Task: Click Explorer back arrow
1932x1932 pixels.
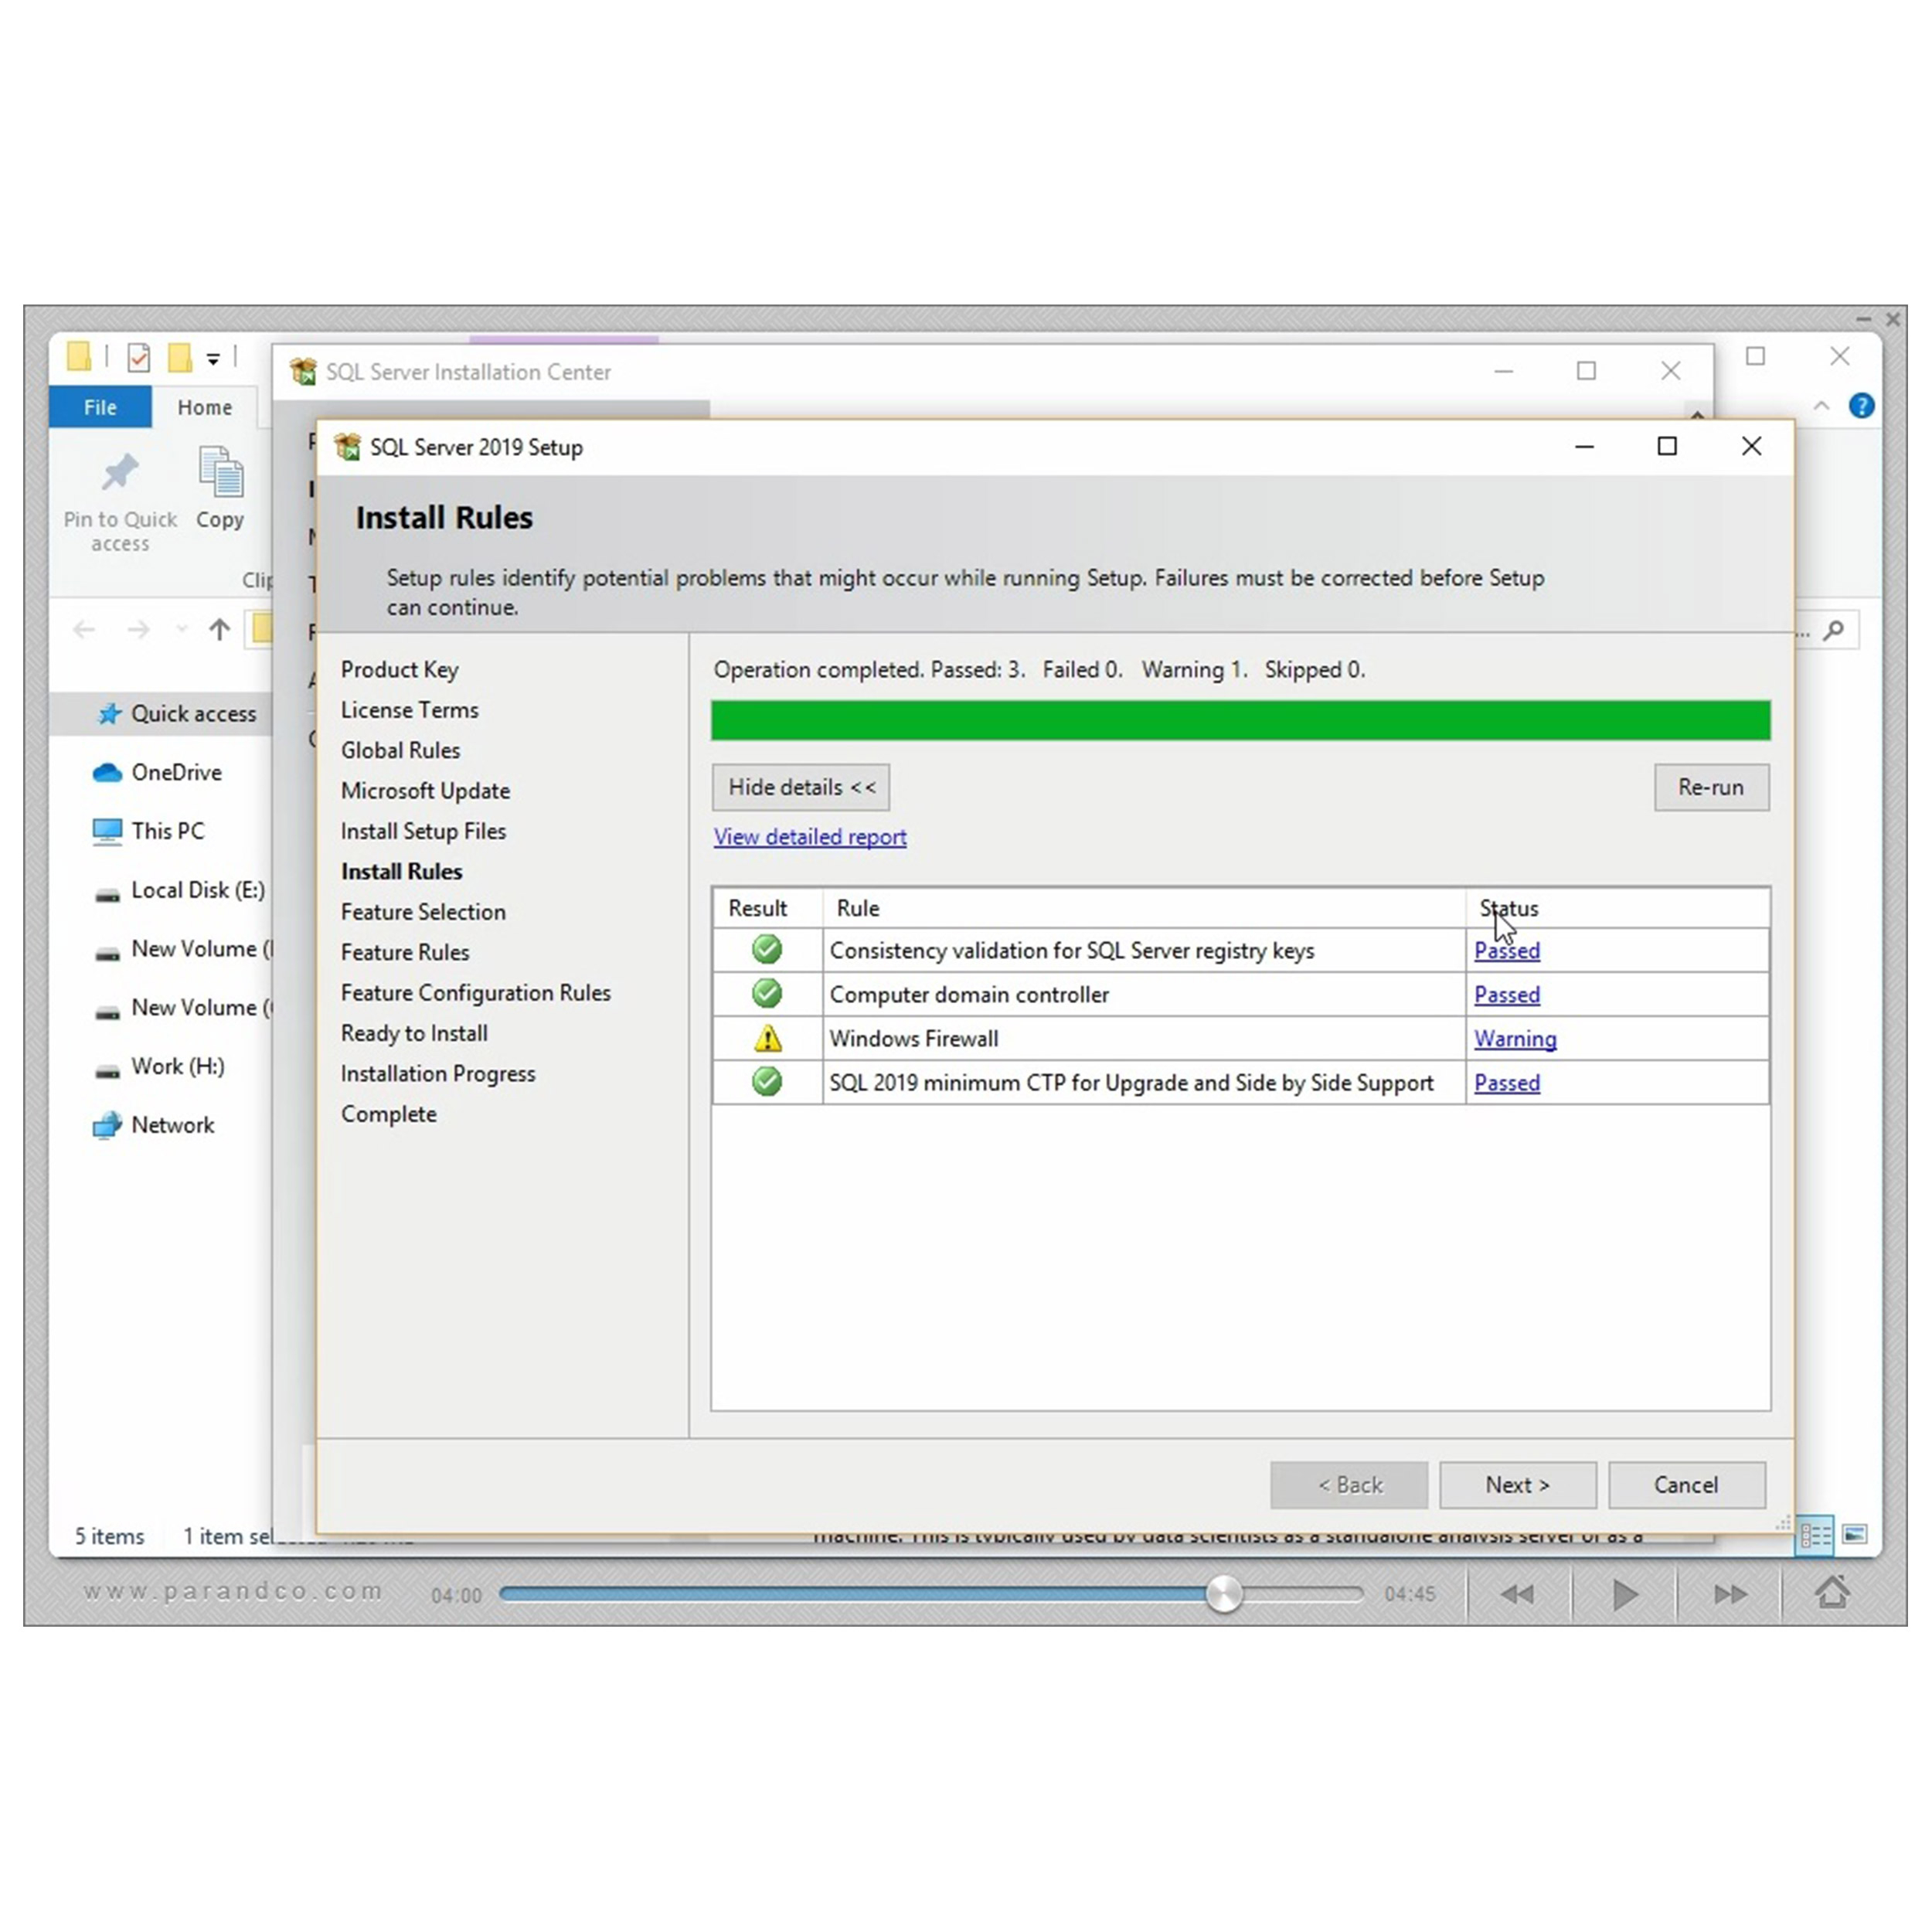Action: pos(85,629)
